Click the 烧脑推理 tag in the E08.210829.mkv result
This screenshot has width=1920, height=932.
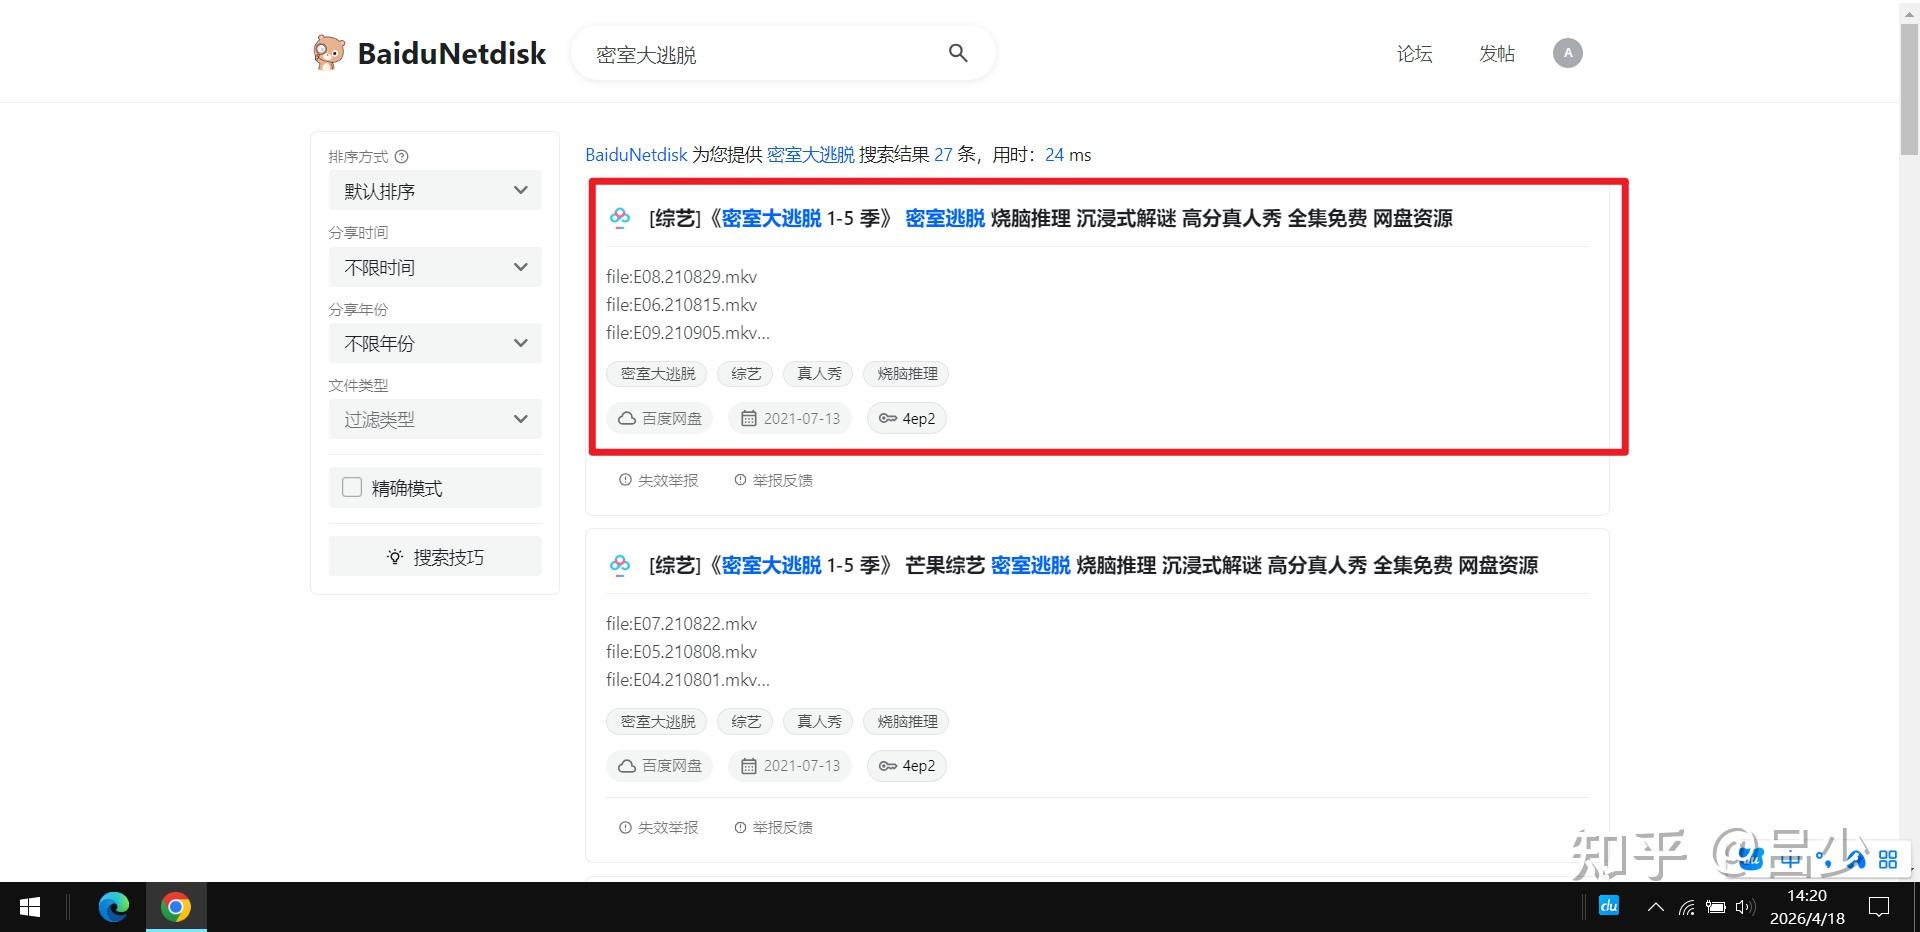click(907, 374)
